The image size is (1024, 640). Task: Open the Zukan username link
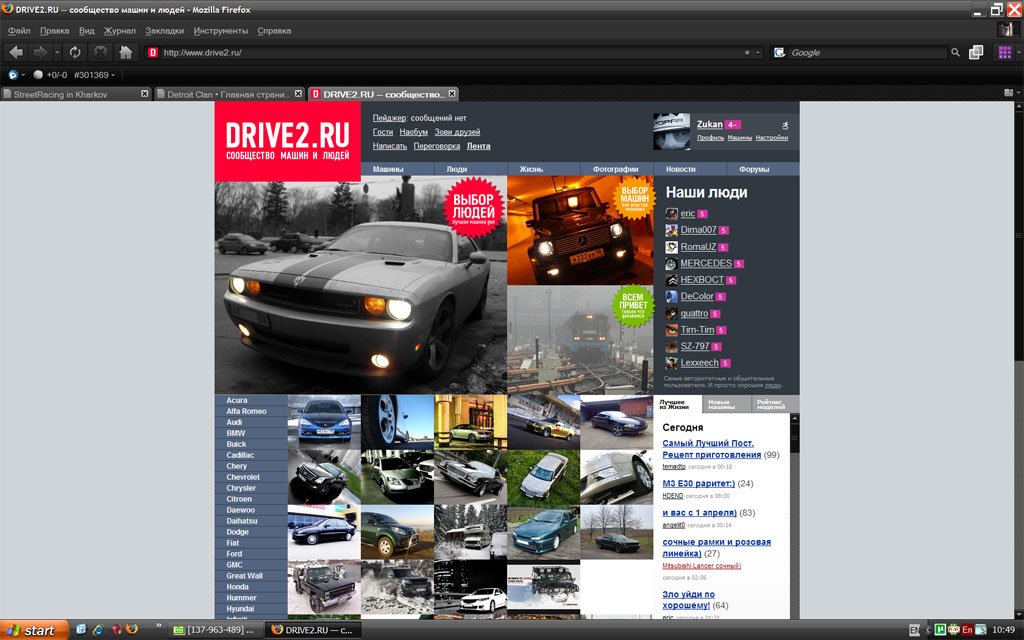click(x=710, y=124)
